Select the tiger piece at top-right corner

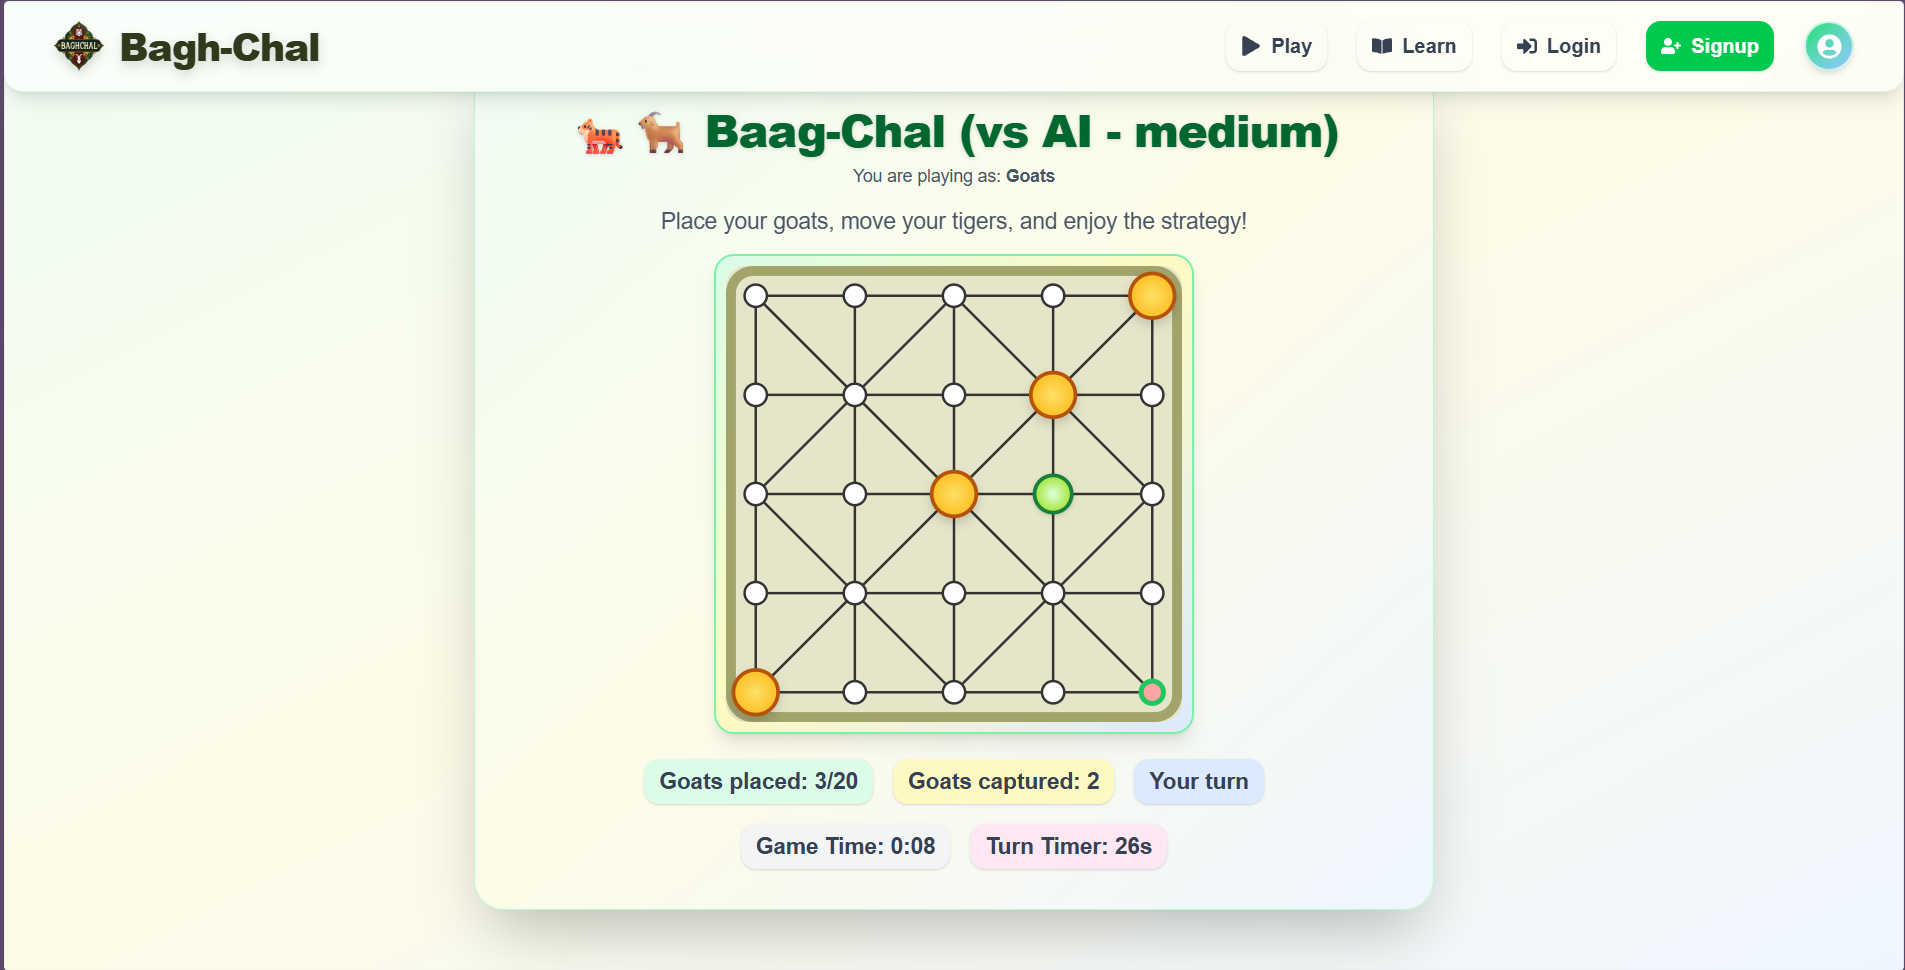pyautogui.click(x=1151, y=296)
